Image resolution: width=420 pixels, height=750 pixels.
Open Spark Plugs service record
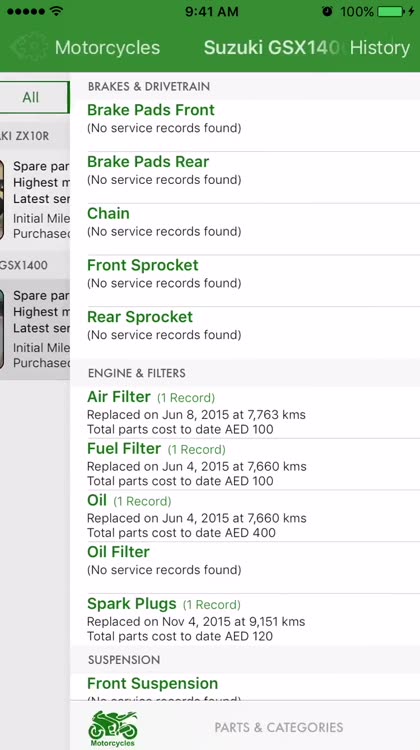245,619
